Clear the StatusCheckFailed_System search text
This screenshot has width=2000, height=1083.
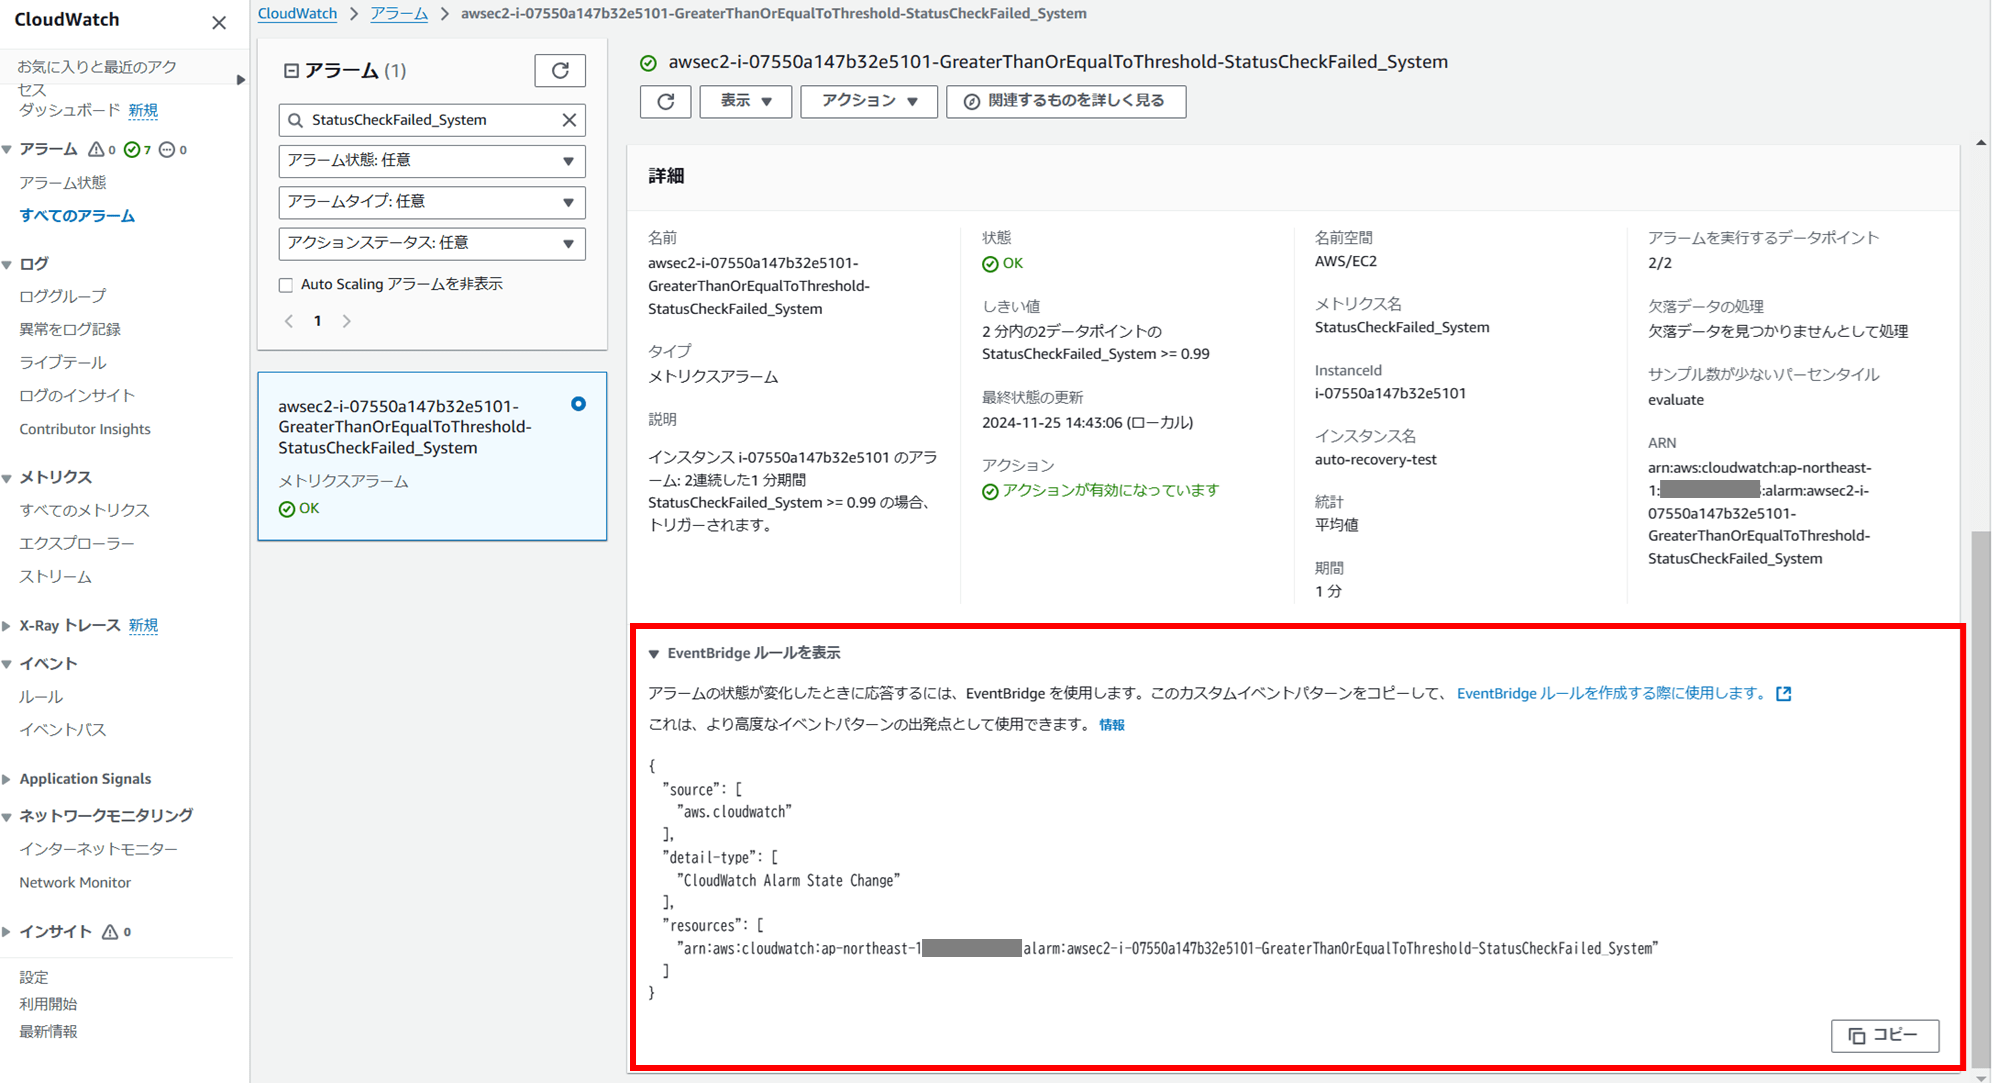pos(569,120)
